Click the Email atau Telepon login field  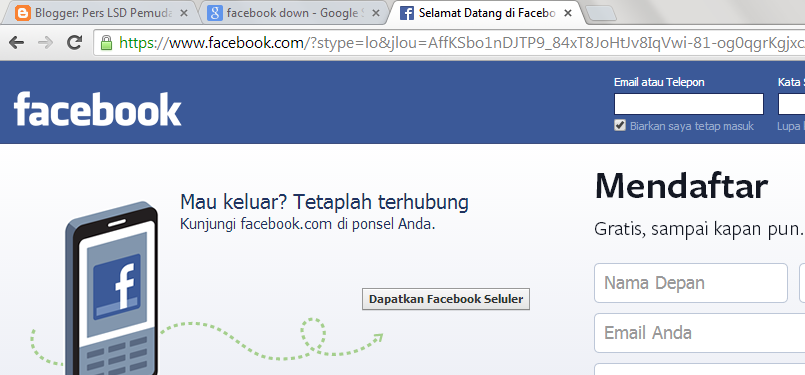coord(688,104)
